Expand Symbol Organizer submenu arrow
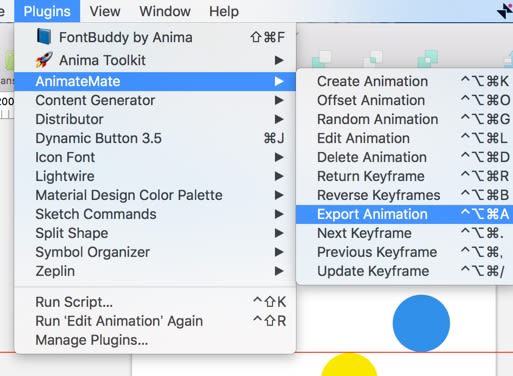The height and width of the screenshot is (376, 513). coord(279,252)
